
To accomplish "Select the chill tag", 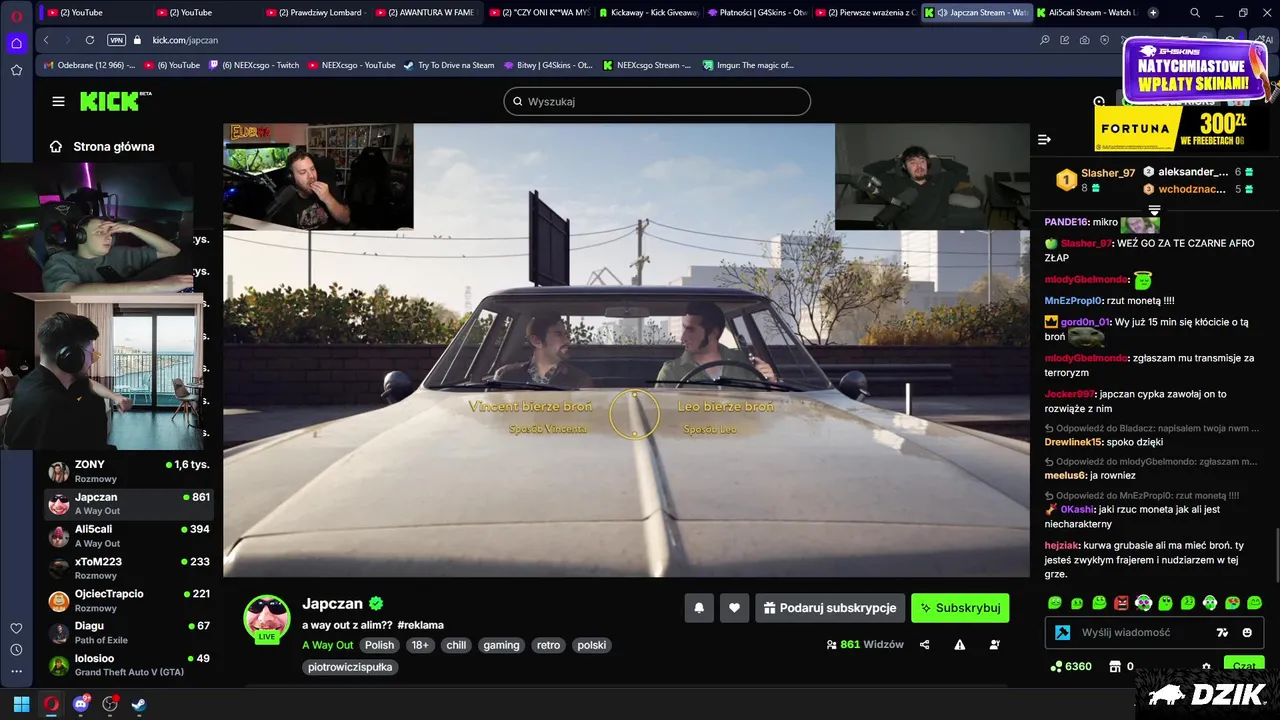I will (x=456, y=645).
